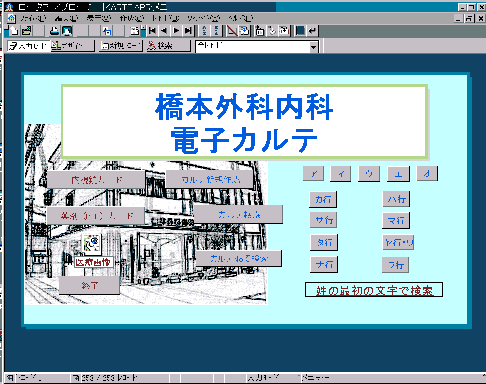
Task: Click the 医療画像 label
Action: coord(93,262)
